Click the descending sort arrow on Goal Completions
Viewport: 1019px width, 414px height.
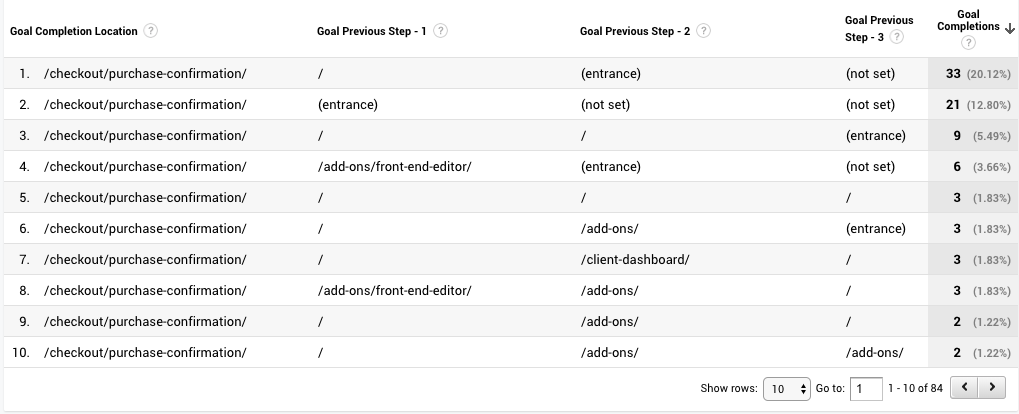(x=1010, y=28)
